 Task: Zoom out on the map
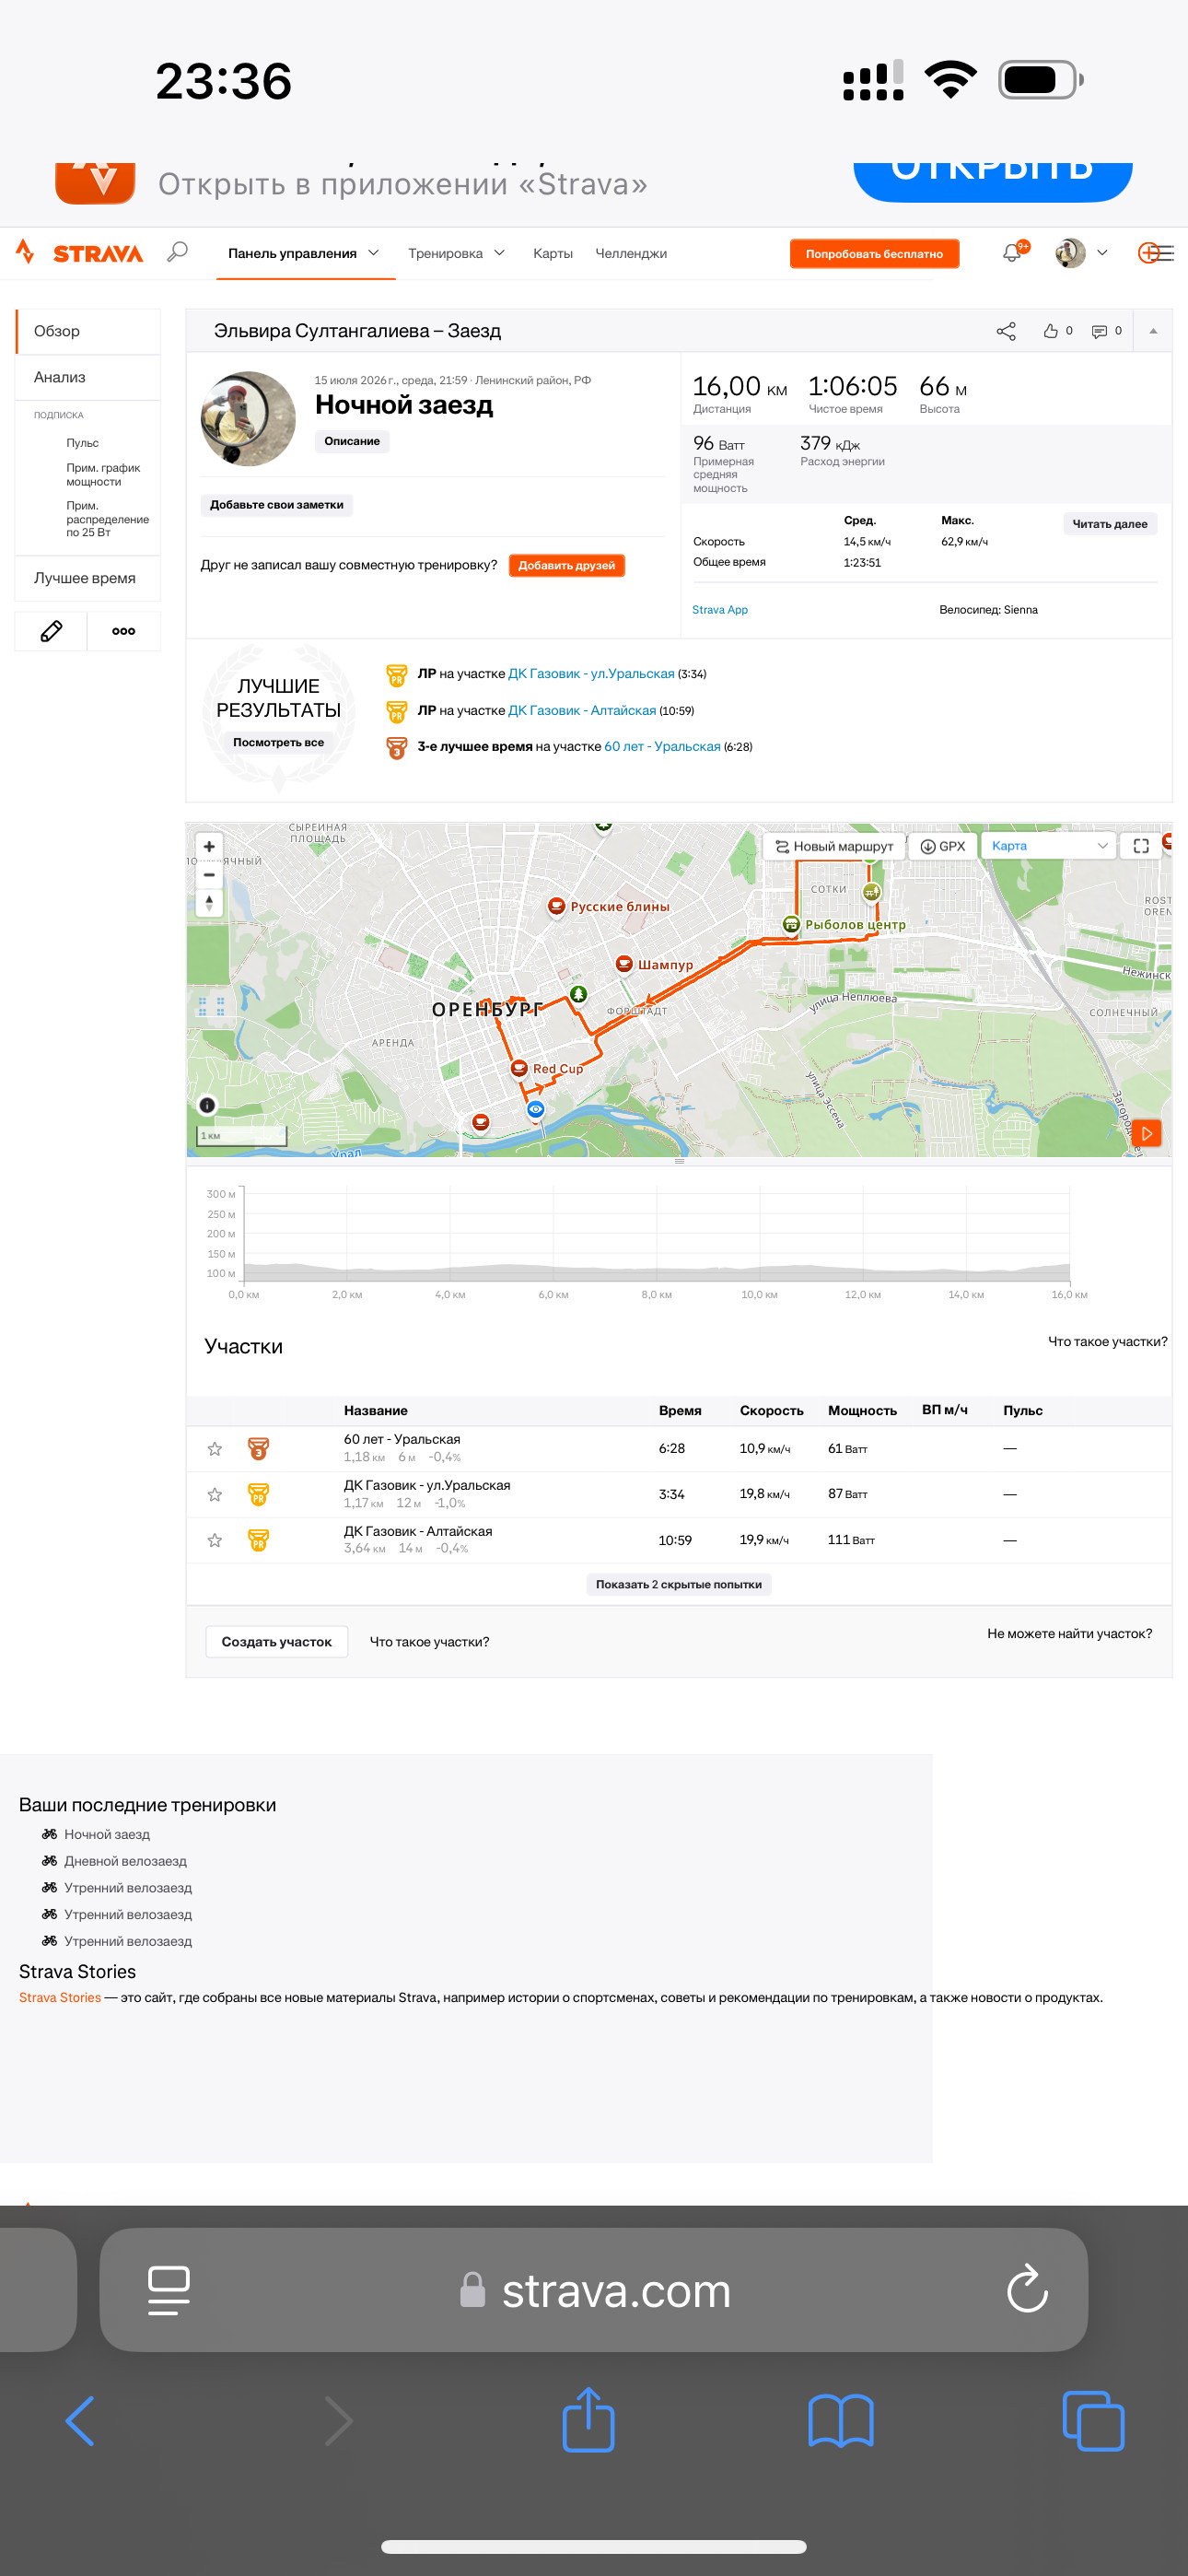[209, 875]
